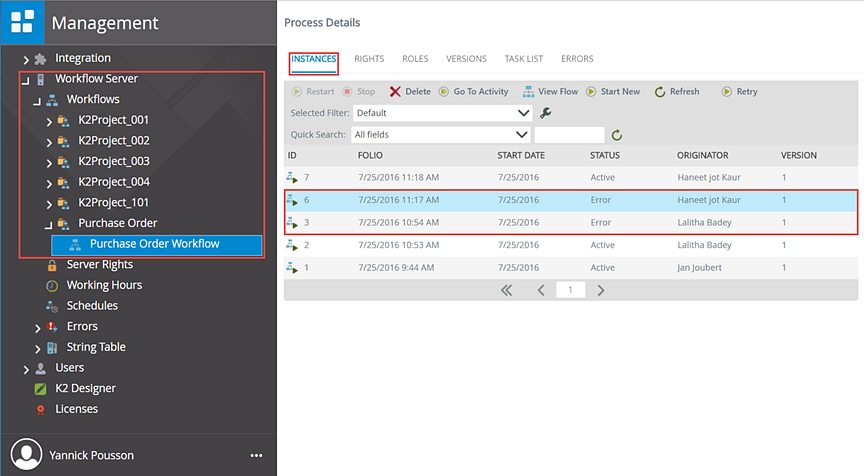The height and width of the screenshot is (476, 864).
Task: Delete the selected instance
Action: [410, 91]
